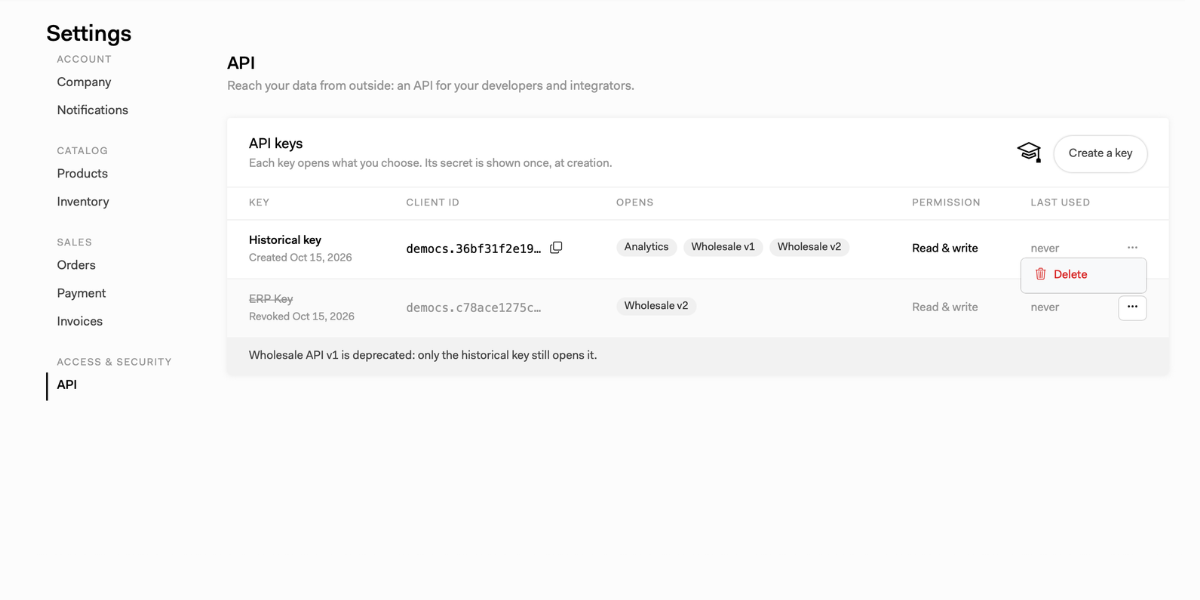Open the Inventory settings page

[83, 202]
